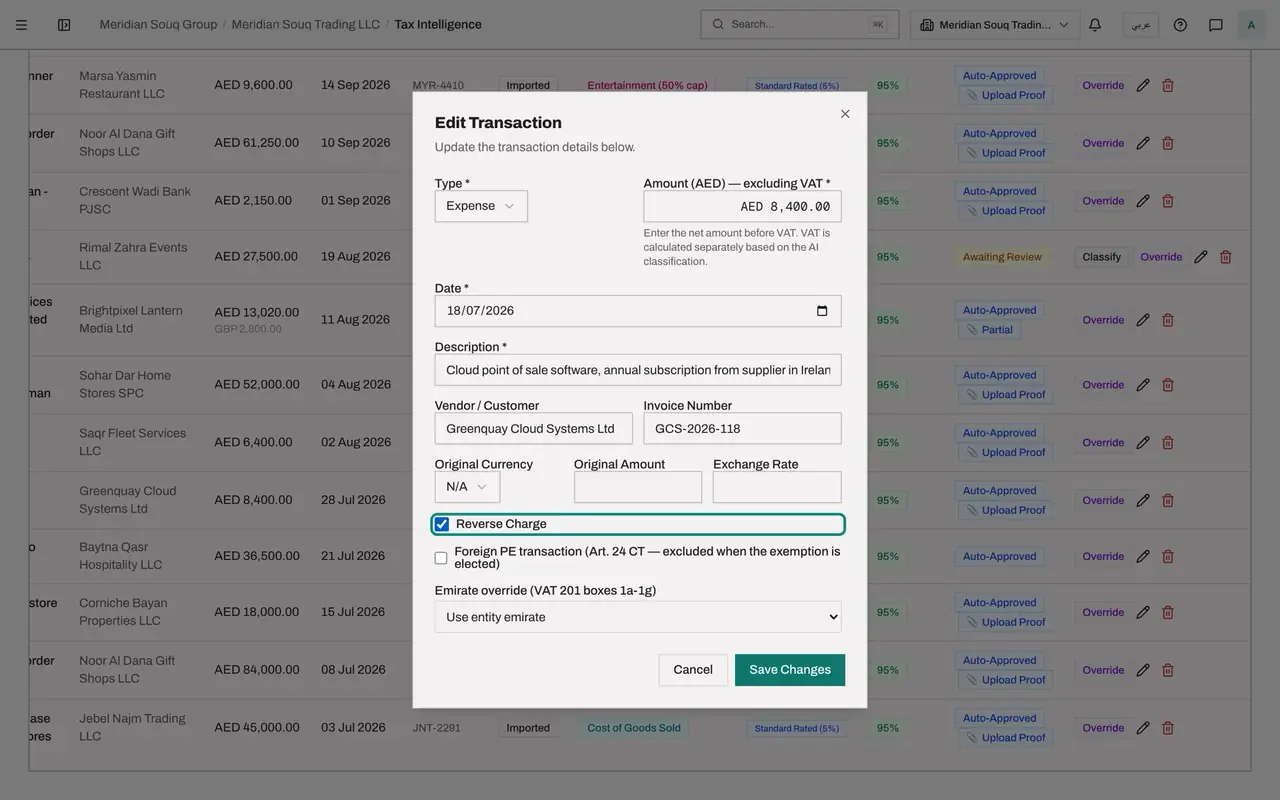Open the chat feedback icon
The height and width of the screenshot is (800, 1280).
point(1216,25)
